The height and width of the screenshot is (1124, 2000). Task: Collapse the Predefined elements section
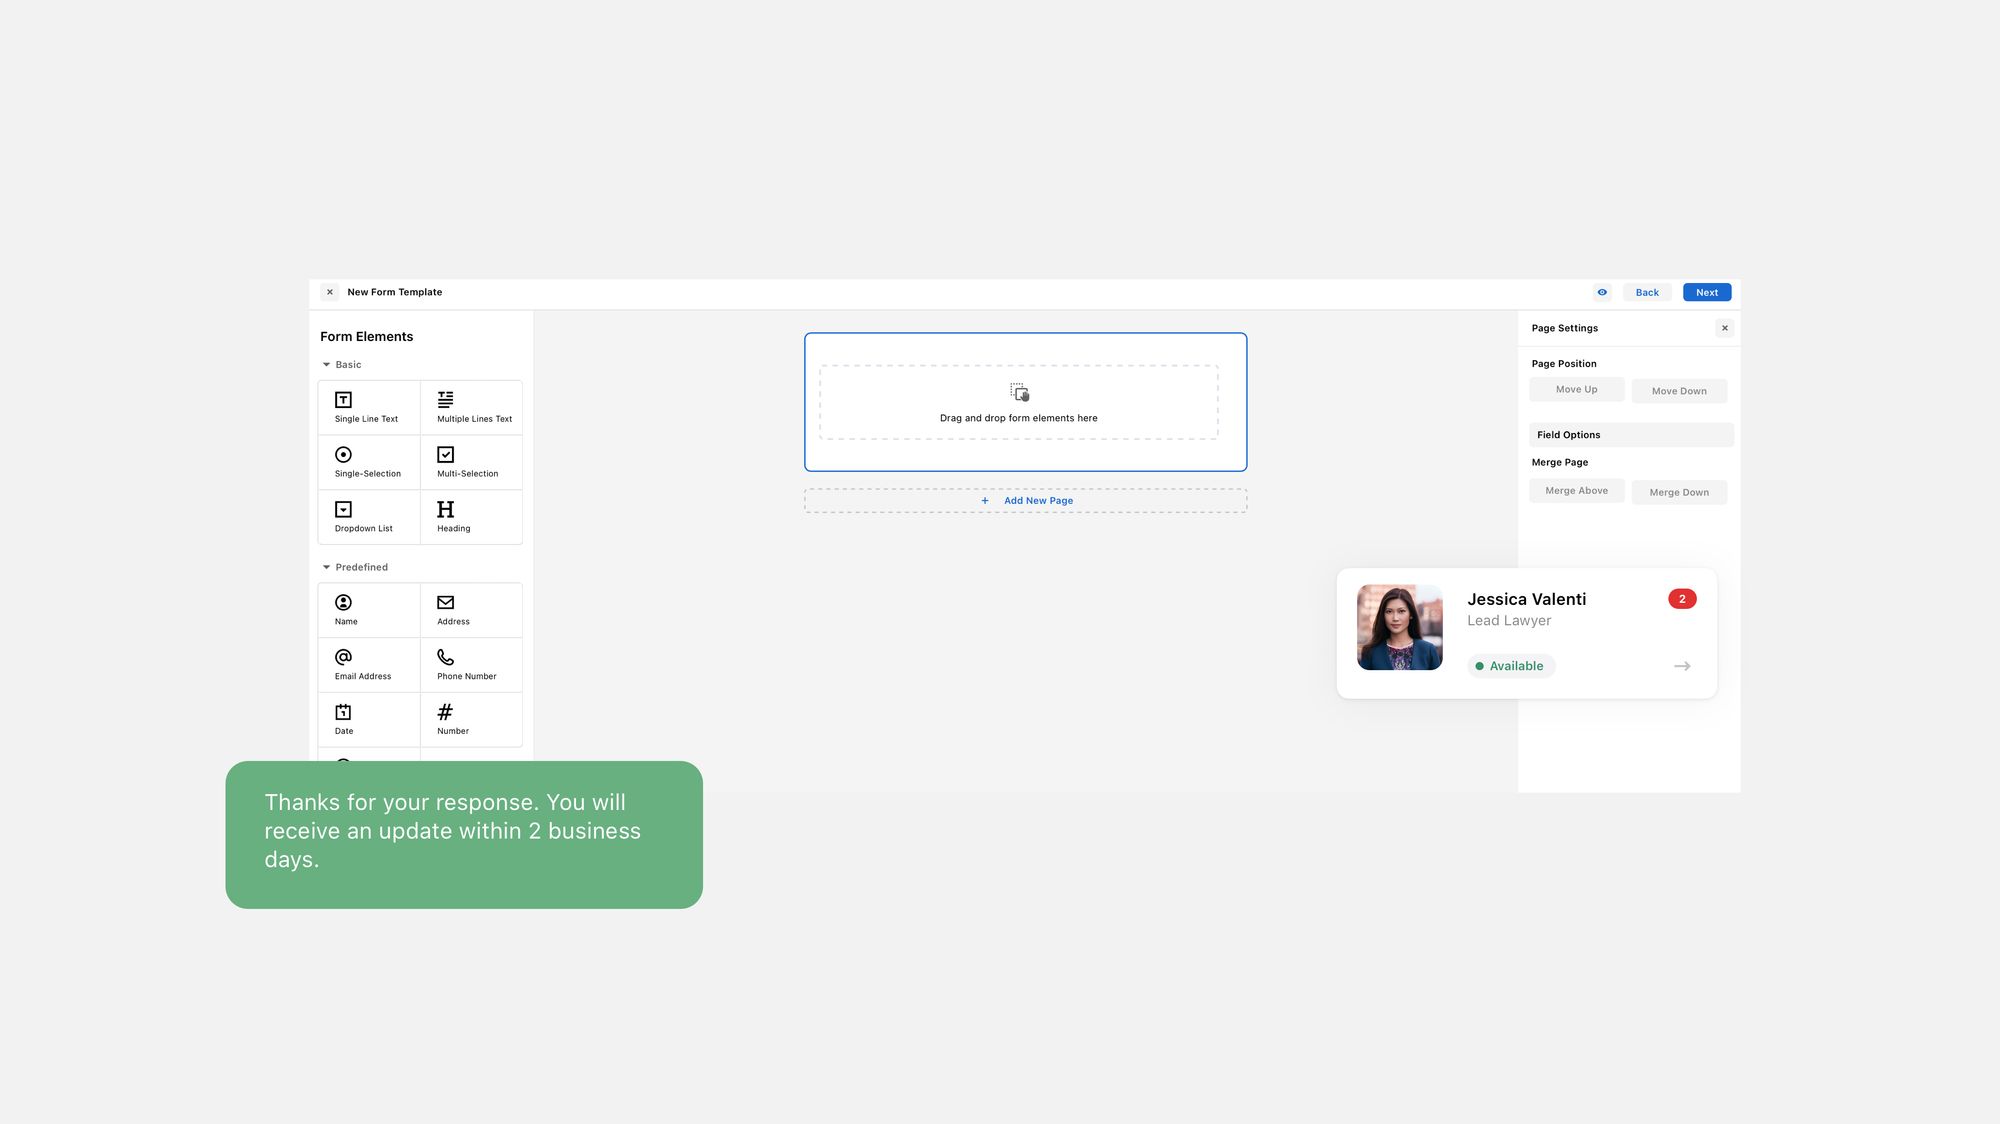[x=326, y=567]
